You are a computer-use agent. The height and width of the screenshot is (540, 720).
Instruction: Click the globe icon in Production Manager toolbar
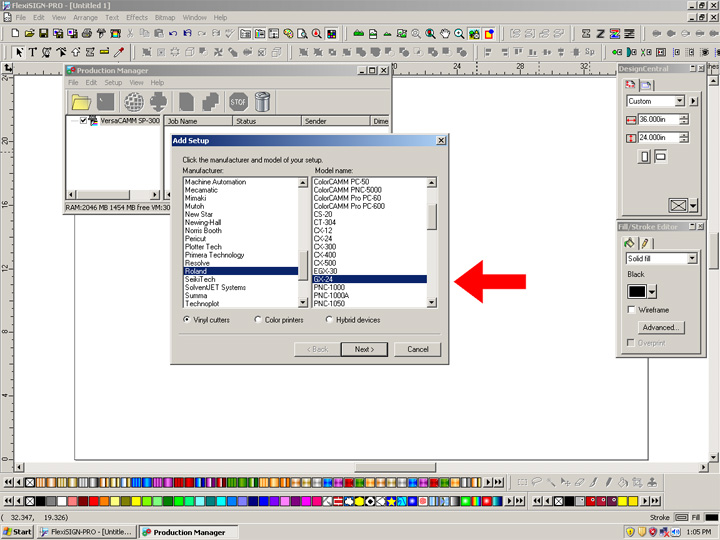point(134,101)
